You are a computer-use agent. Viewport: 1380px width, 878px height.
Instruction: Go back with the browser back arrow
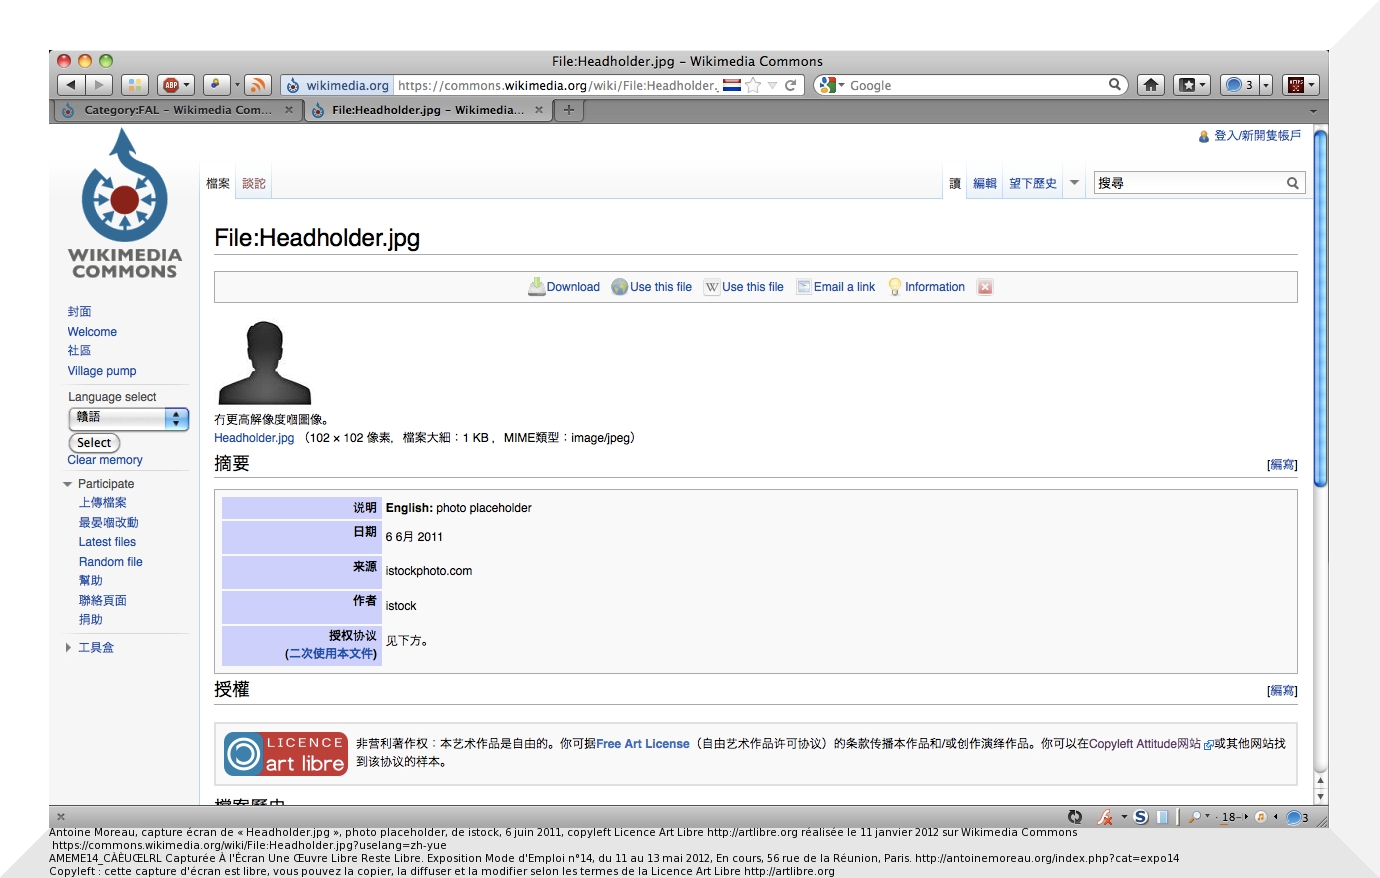coord(71,85)
